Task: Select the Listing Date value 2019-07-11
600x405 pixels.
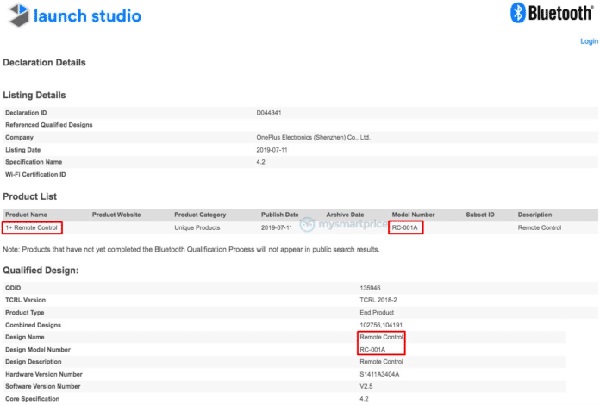Action: coord(272,150)
